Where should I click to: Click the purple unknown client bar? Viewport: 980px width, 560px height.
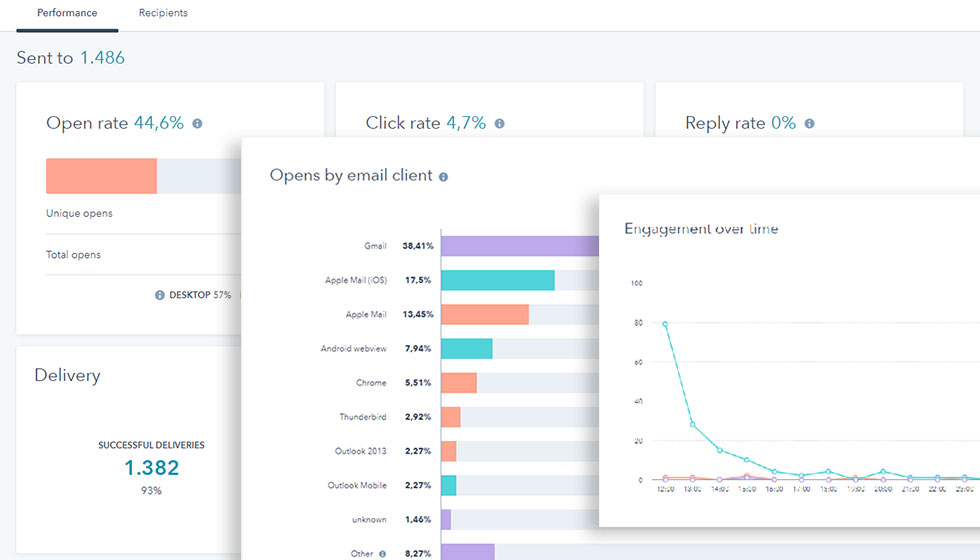(446, 519)
